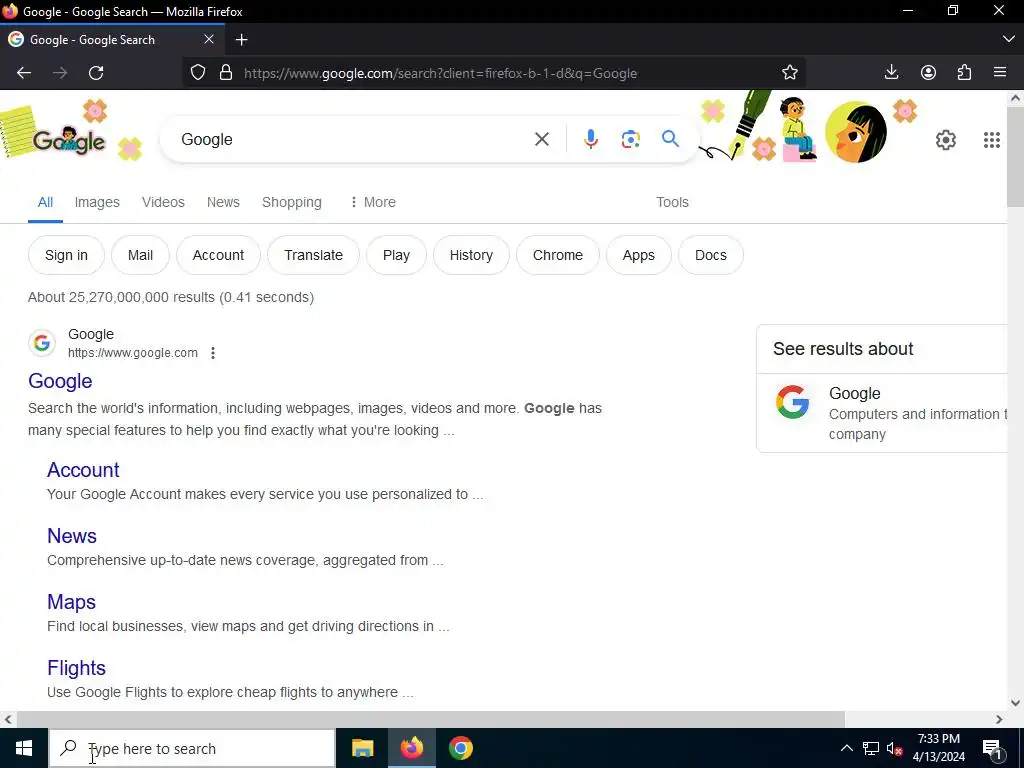
Task: Switch to the Videos tab
Action: (163, 202)
